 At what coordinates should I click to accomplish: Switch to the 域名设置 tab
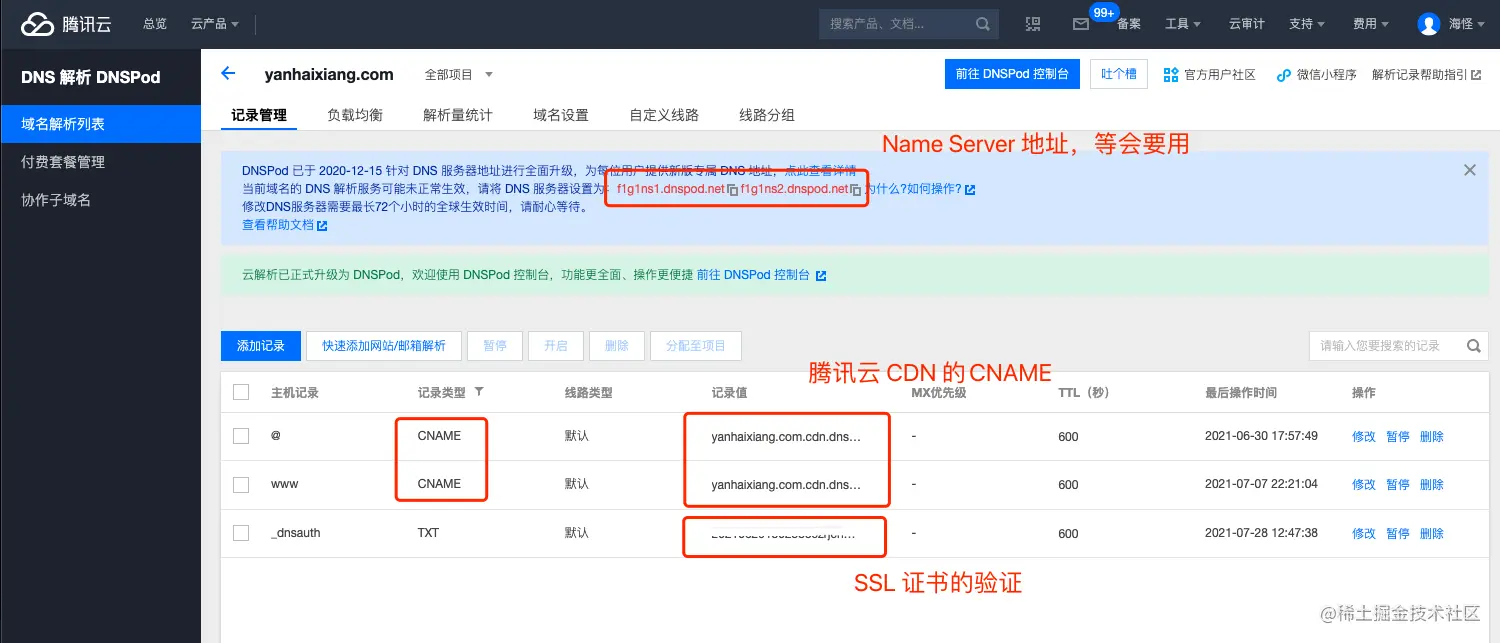pos(561,115)
